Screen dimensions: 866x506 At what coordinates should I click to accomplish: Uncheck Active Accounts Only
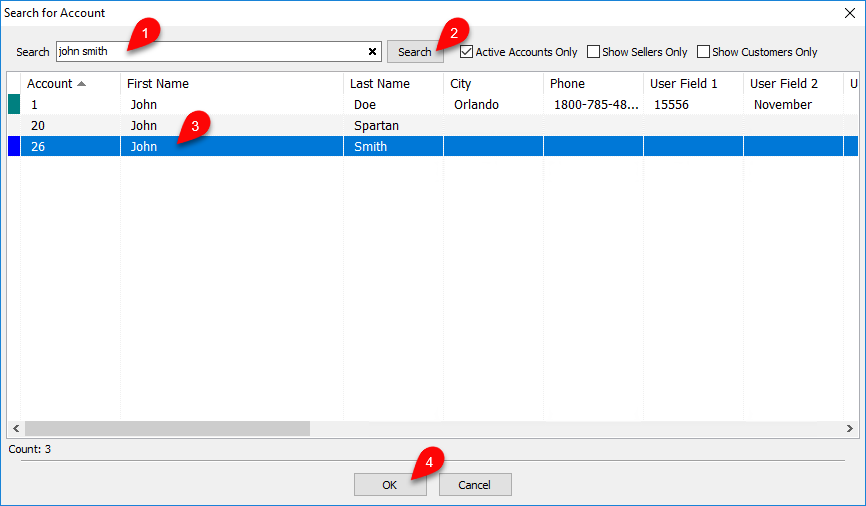[466, 52]
